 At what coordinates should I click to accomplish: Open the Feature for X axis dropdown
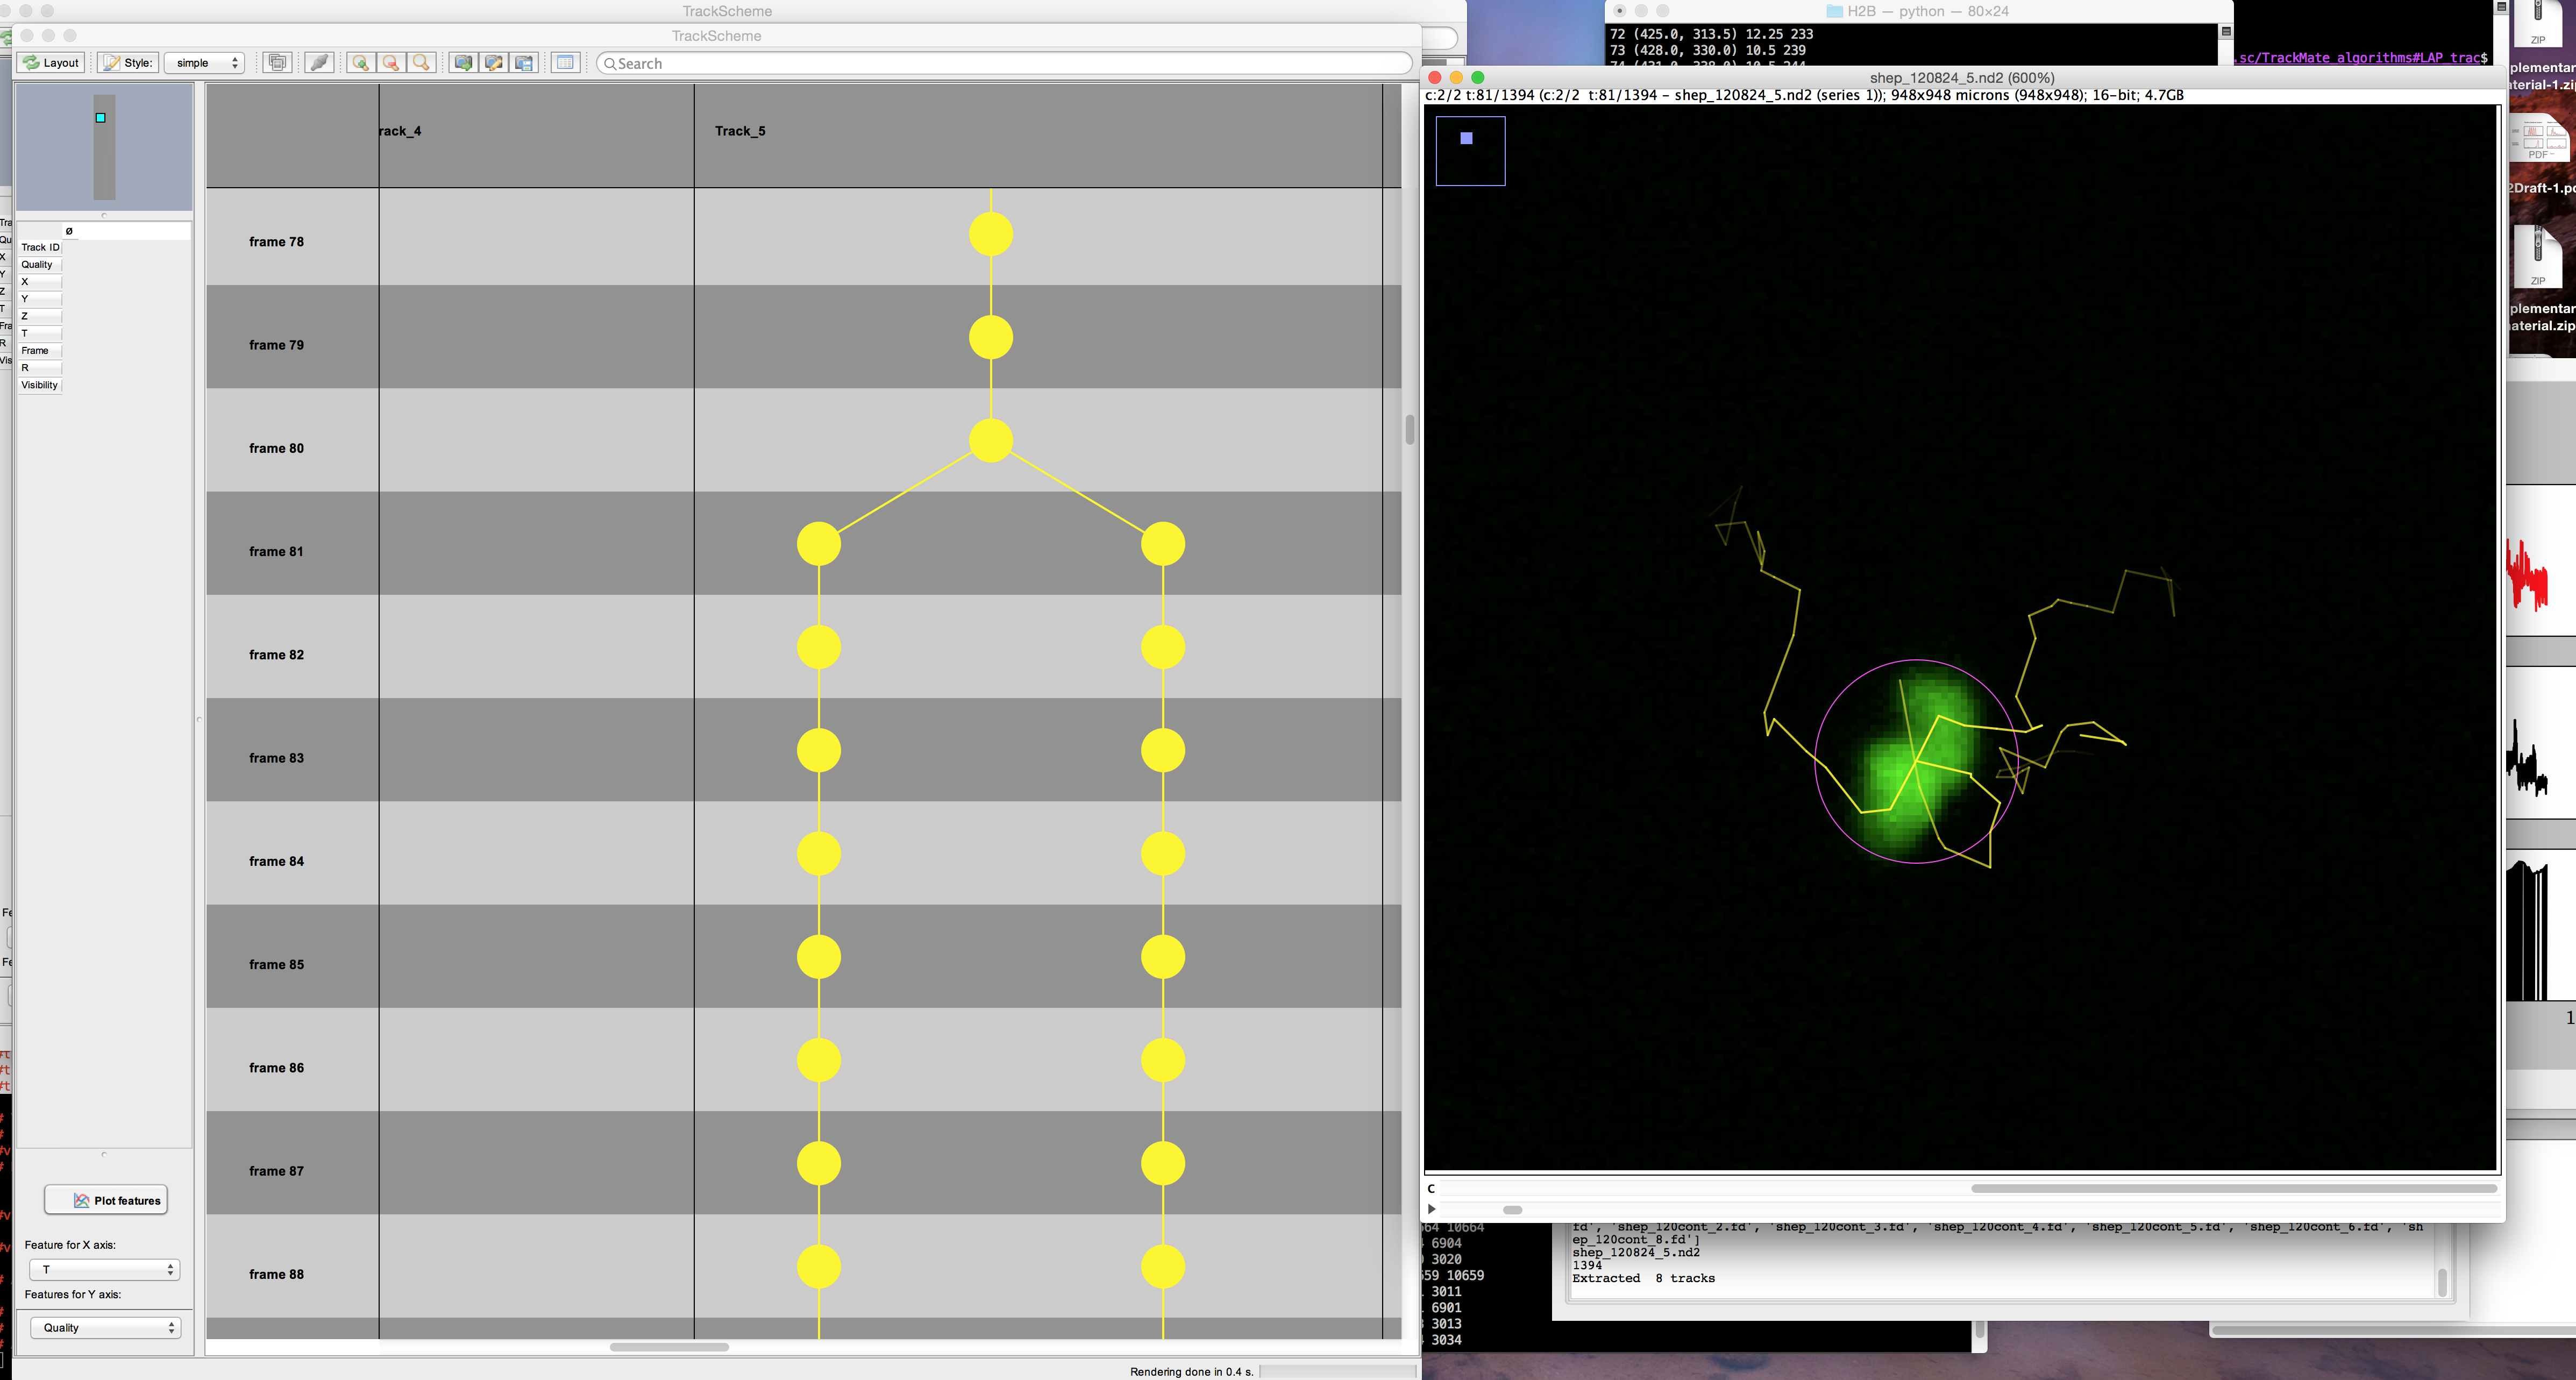(x=104, y=1269)
